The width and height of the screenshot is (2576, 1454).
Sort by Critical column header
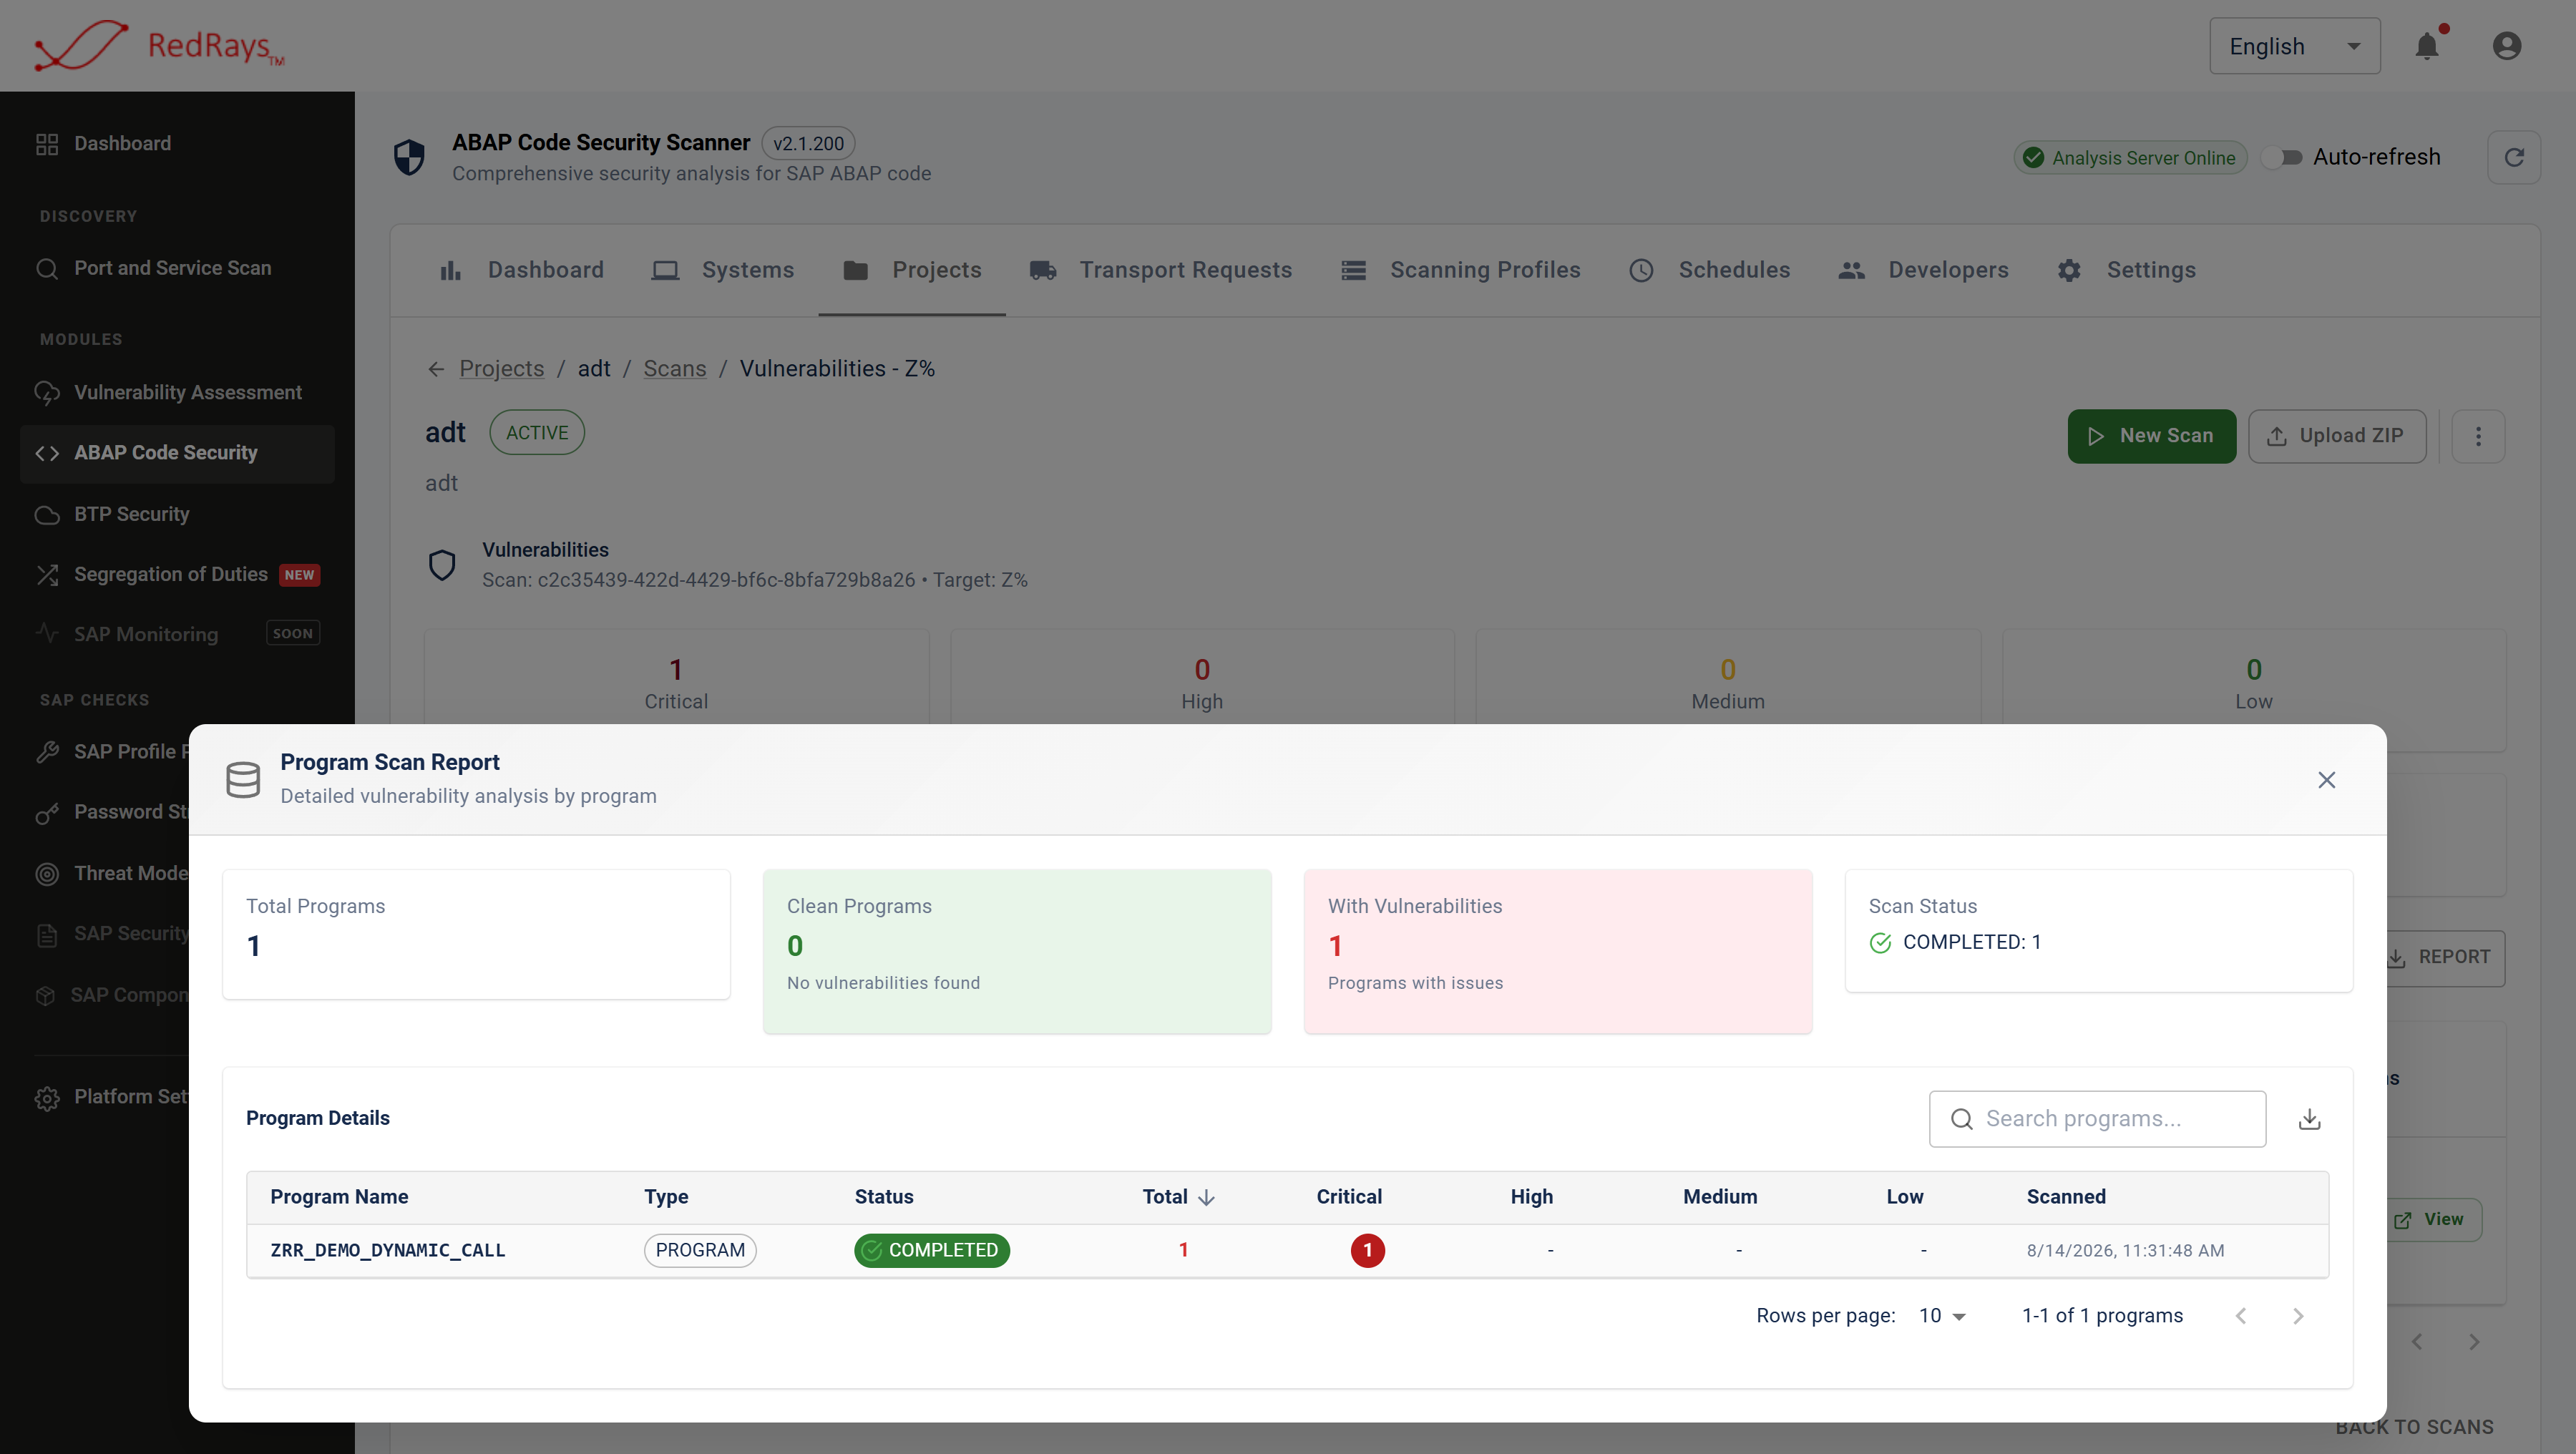coord(1349,1197)
